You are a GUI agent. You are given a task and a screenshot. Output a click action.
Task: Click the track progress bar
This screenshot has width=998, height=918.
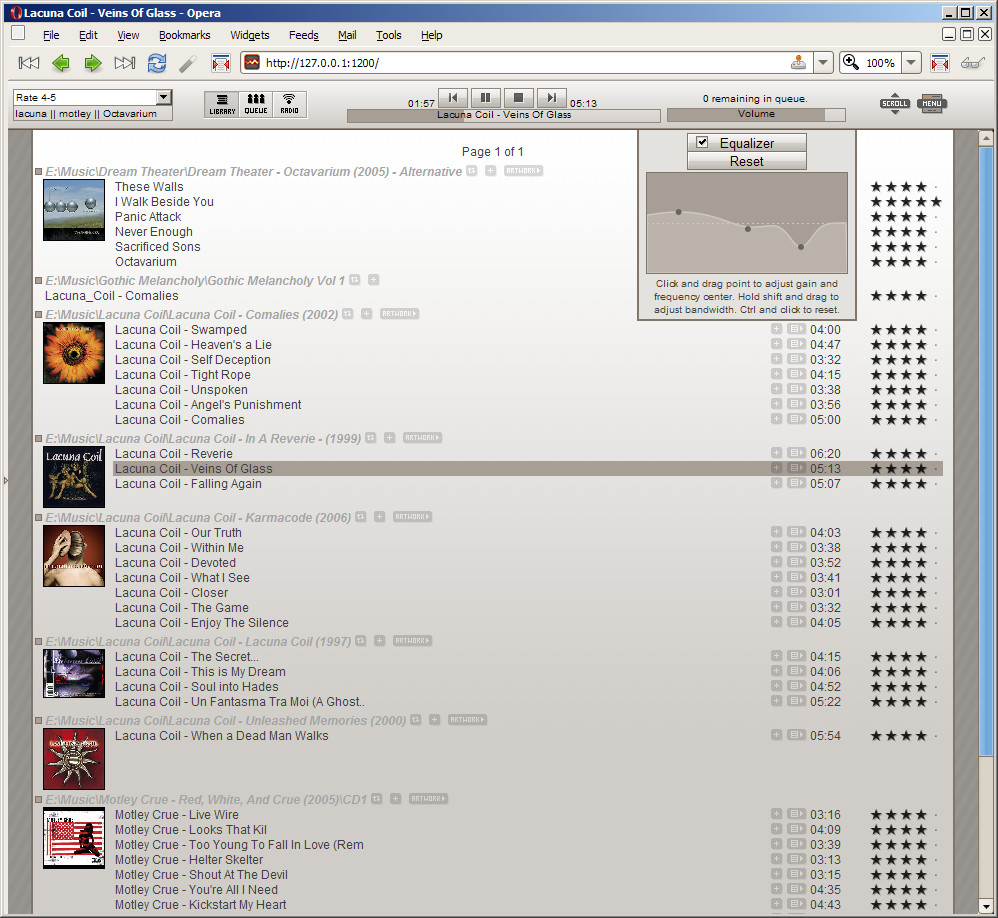pos(503,115)
